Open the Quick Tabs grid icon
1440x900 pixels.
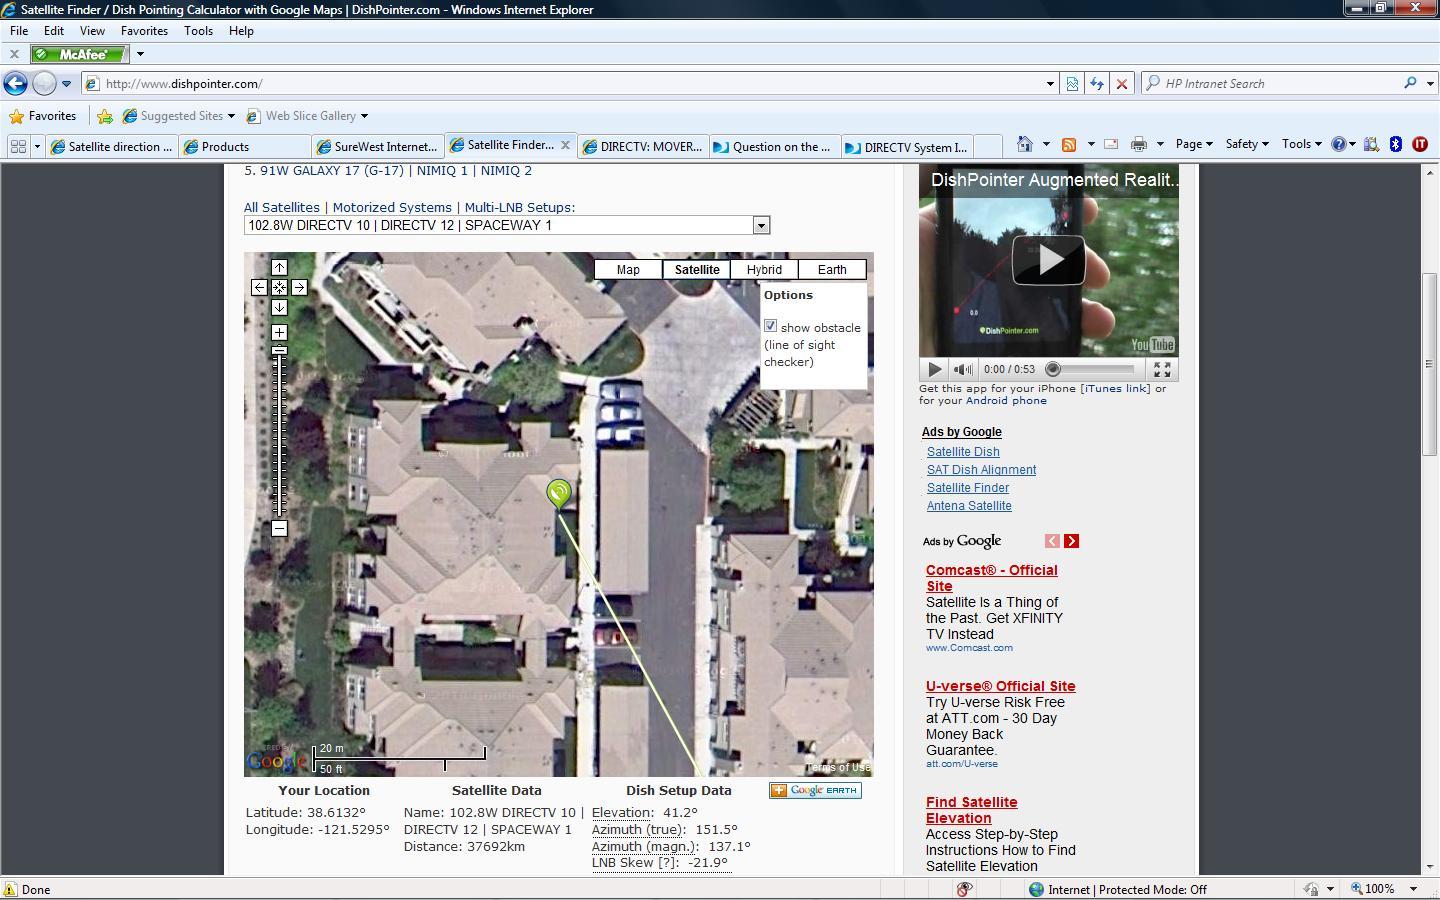click(17, 146)
